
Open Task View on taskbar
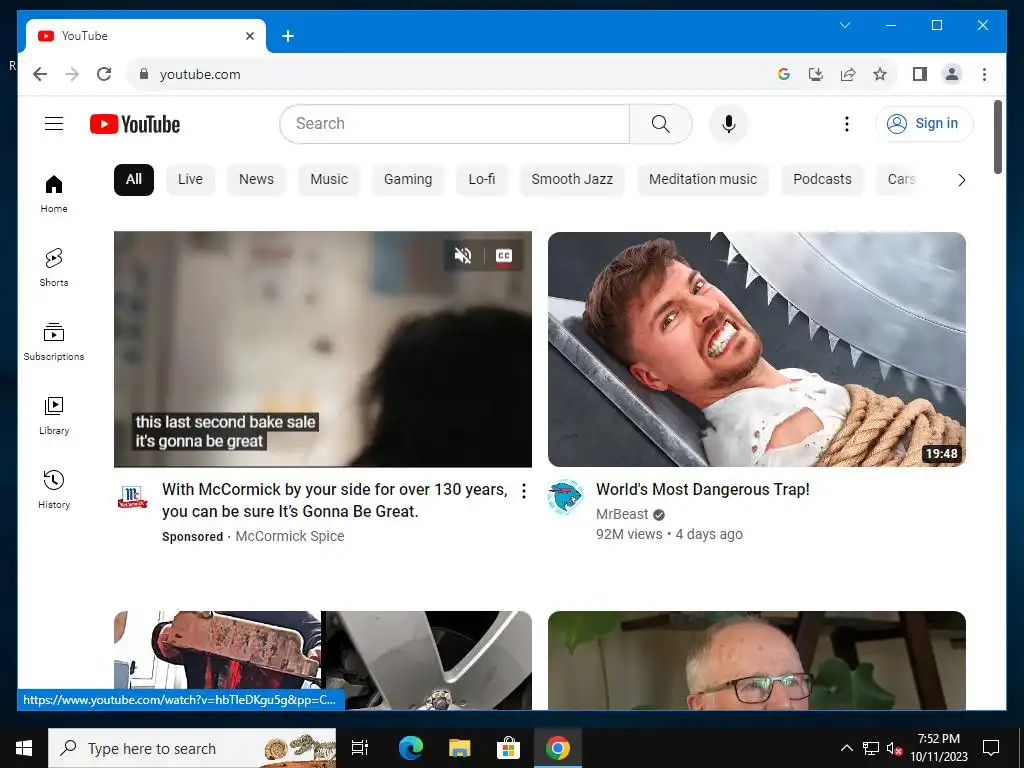(360, 748)
